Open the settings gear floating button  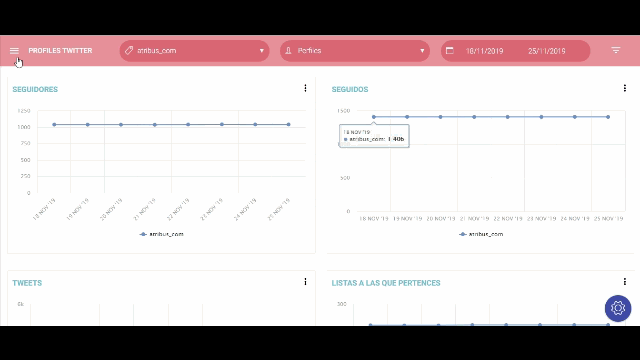(x=618, y=308)
